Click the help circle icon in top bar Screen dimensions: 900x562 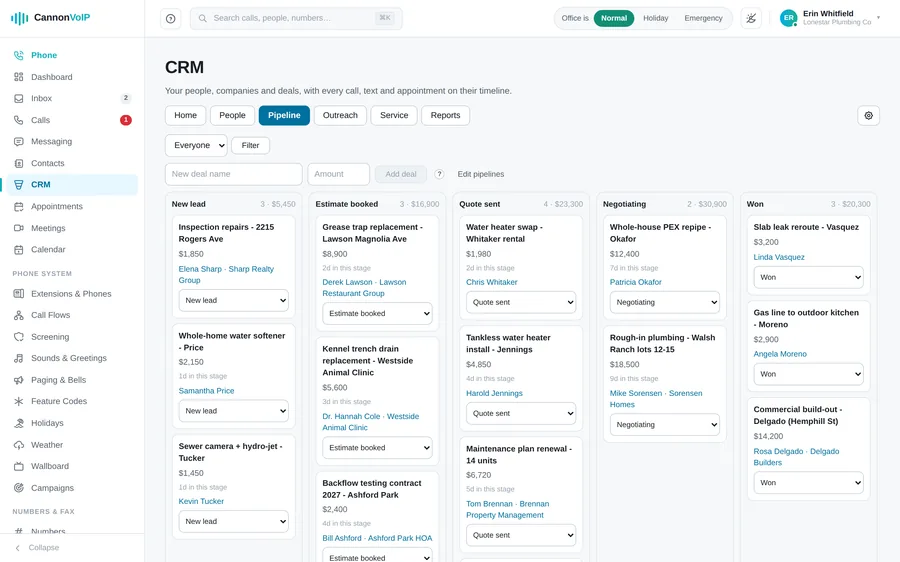tap(170, 18)
